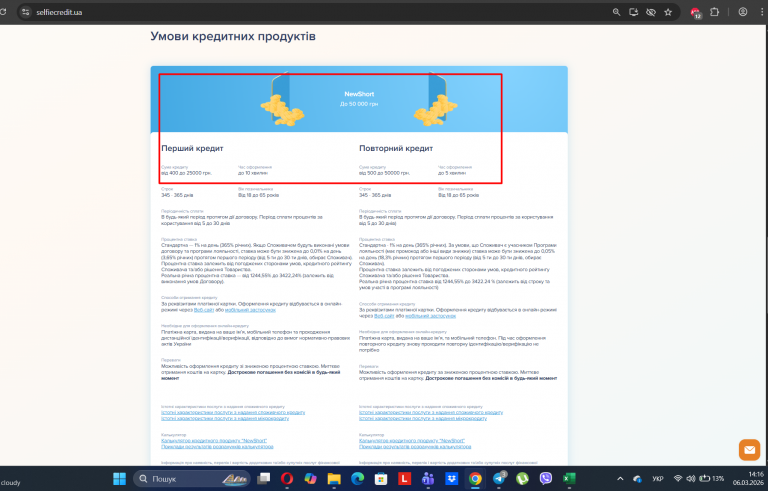The width and height of the screenshot is (768, 491).
Task: Open мікрокредиту characteristics link, Повторний кредит column
Action: (423, 418)
